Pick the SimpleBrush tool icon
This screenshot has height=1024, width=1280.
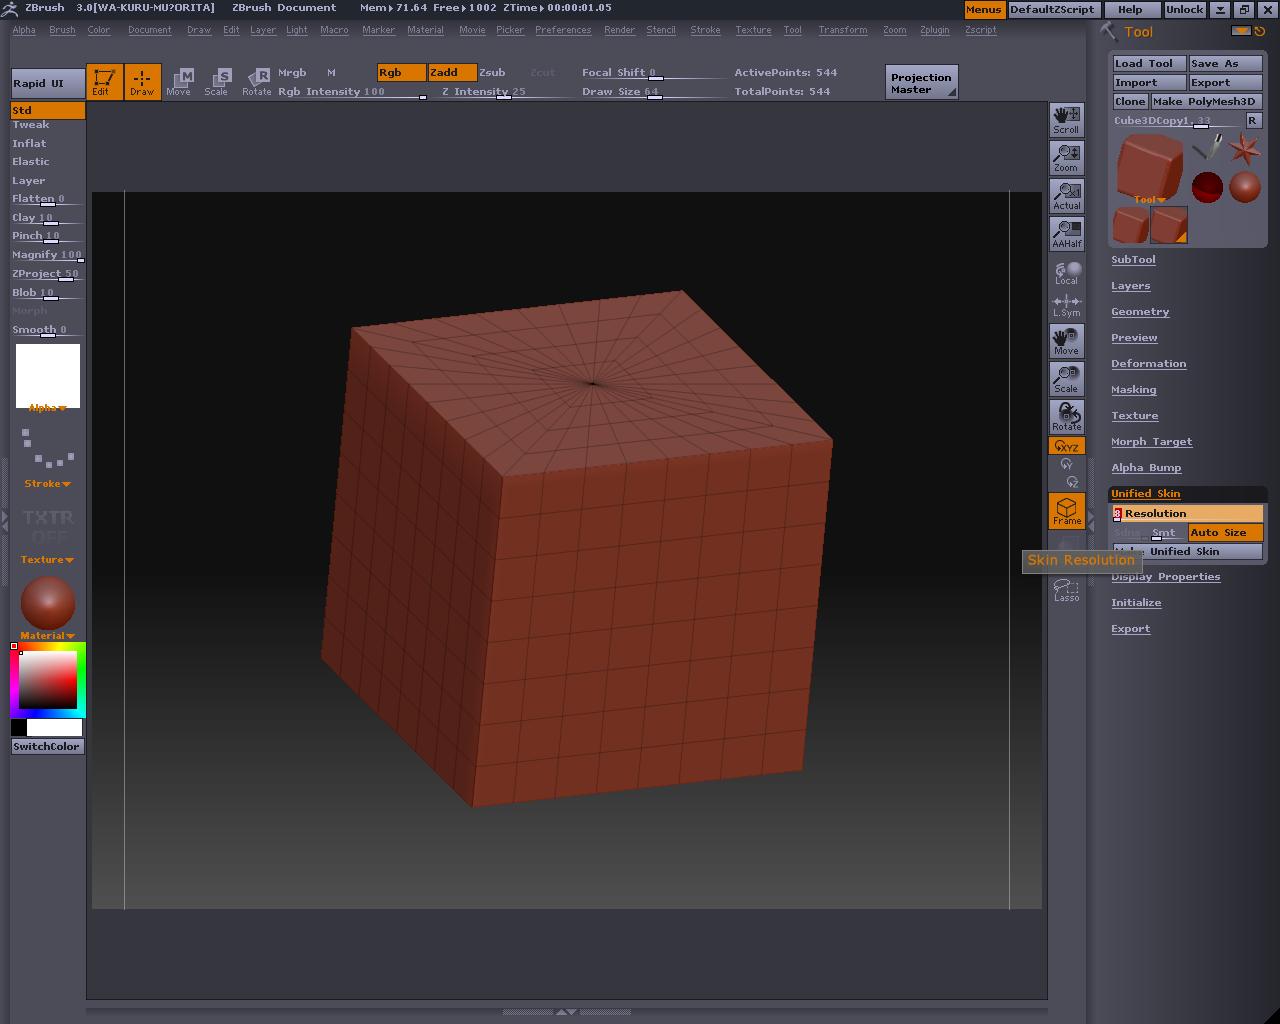1208,148
